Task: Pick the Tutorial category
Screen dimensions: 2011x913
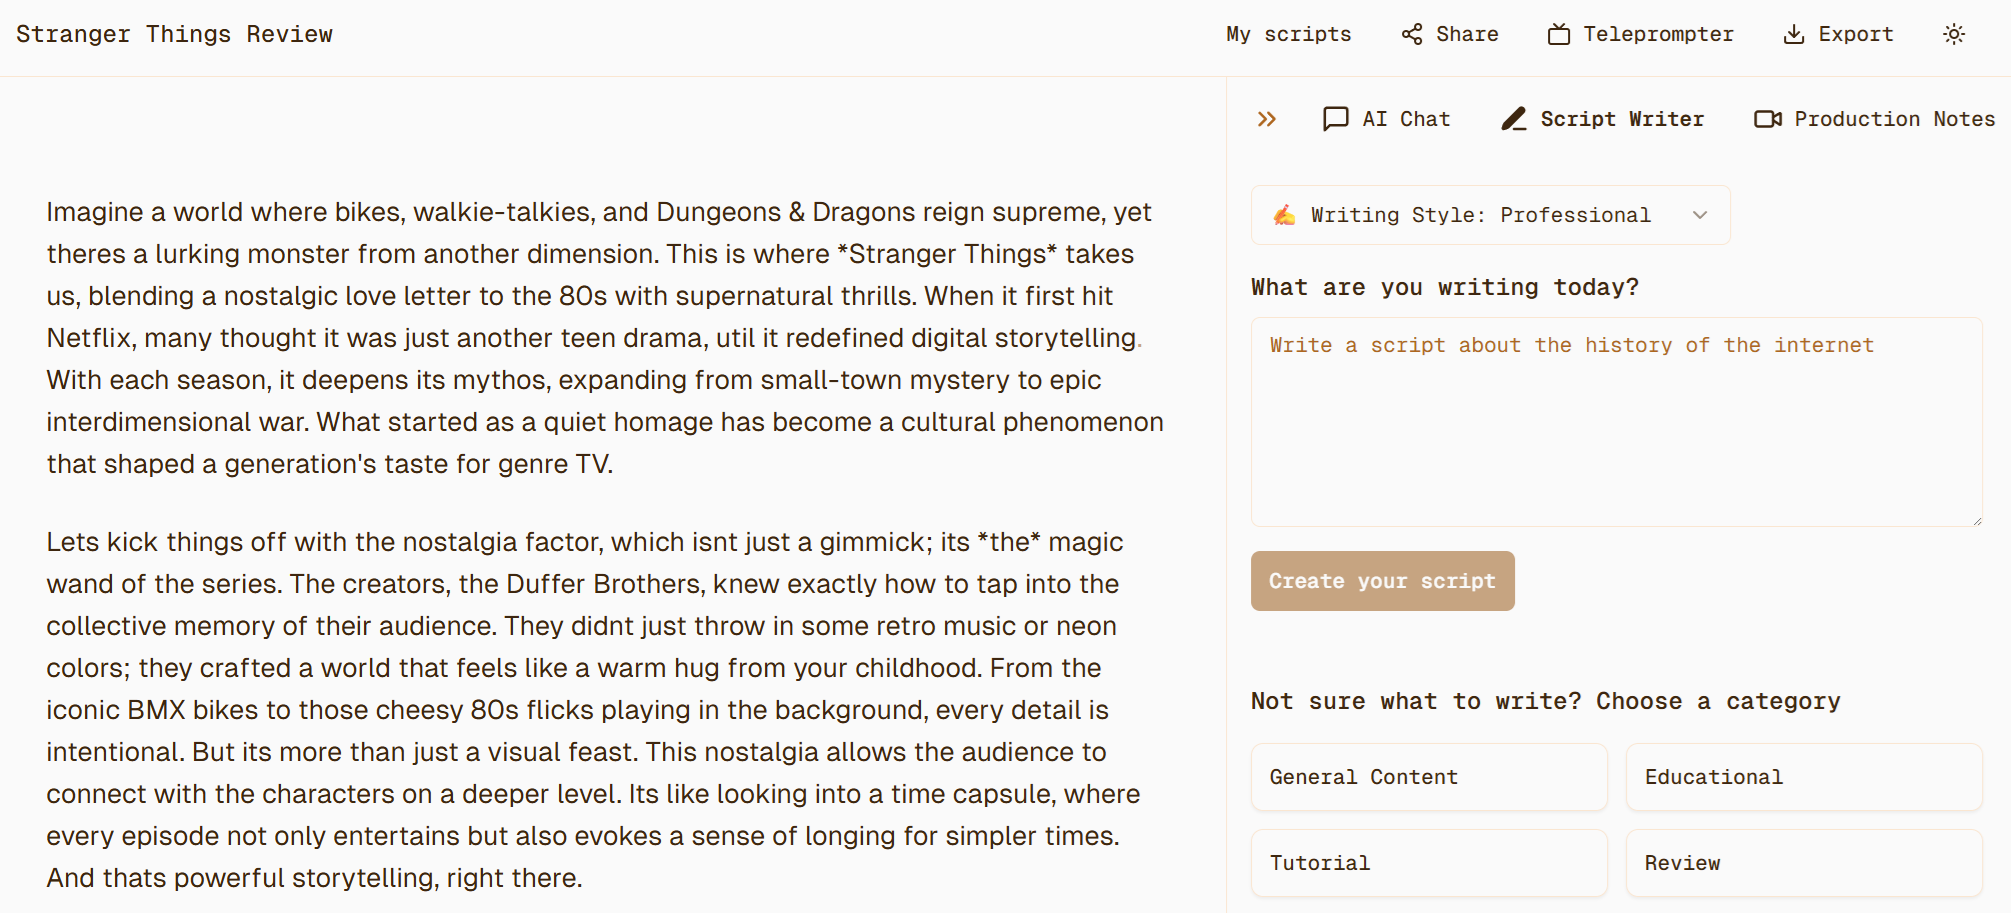Action: point(1429,863)
